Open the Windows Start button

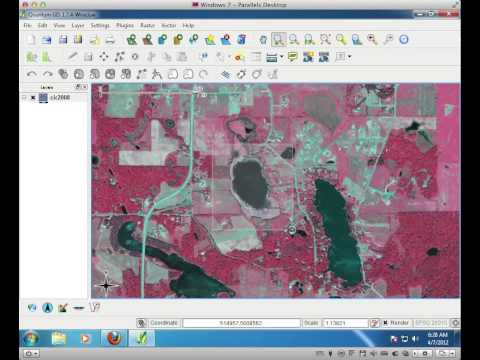31,338
